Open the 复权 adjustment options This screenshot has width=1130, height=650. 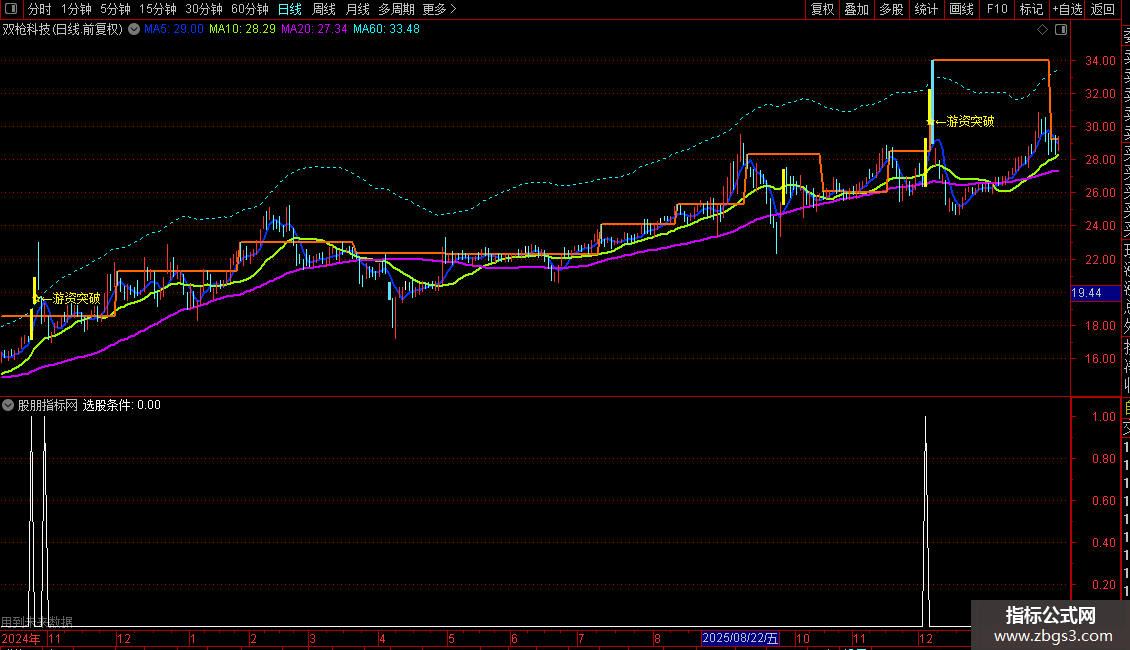pos(822,9)
